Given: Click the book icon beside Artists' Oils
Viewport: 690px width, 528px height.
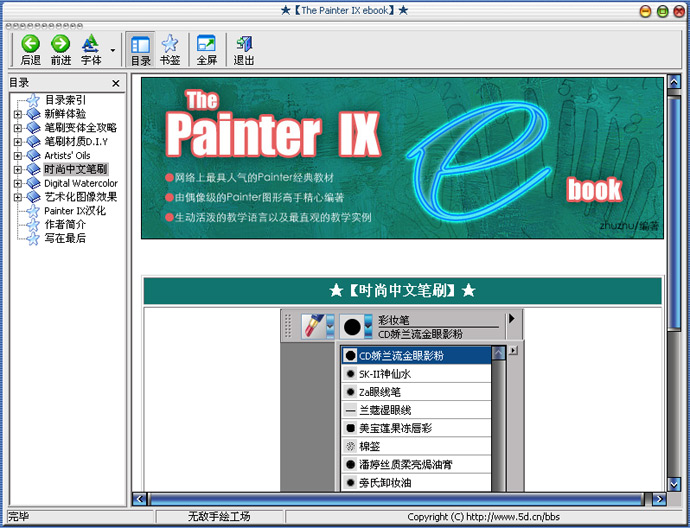Looking at the screenshot, I should [x=33, y=155].
